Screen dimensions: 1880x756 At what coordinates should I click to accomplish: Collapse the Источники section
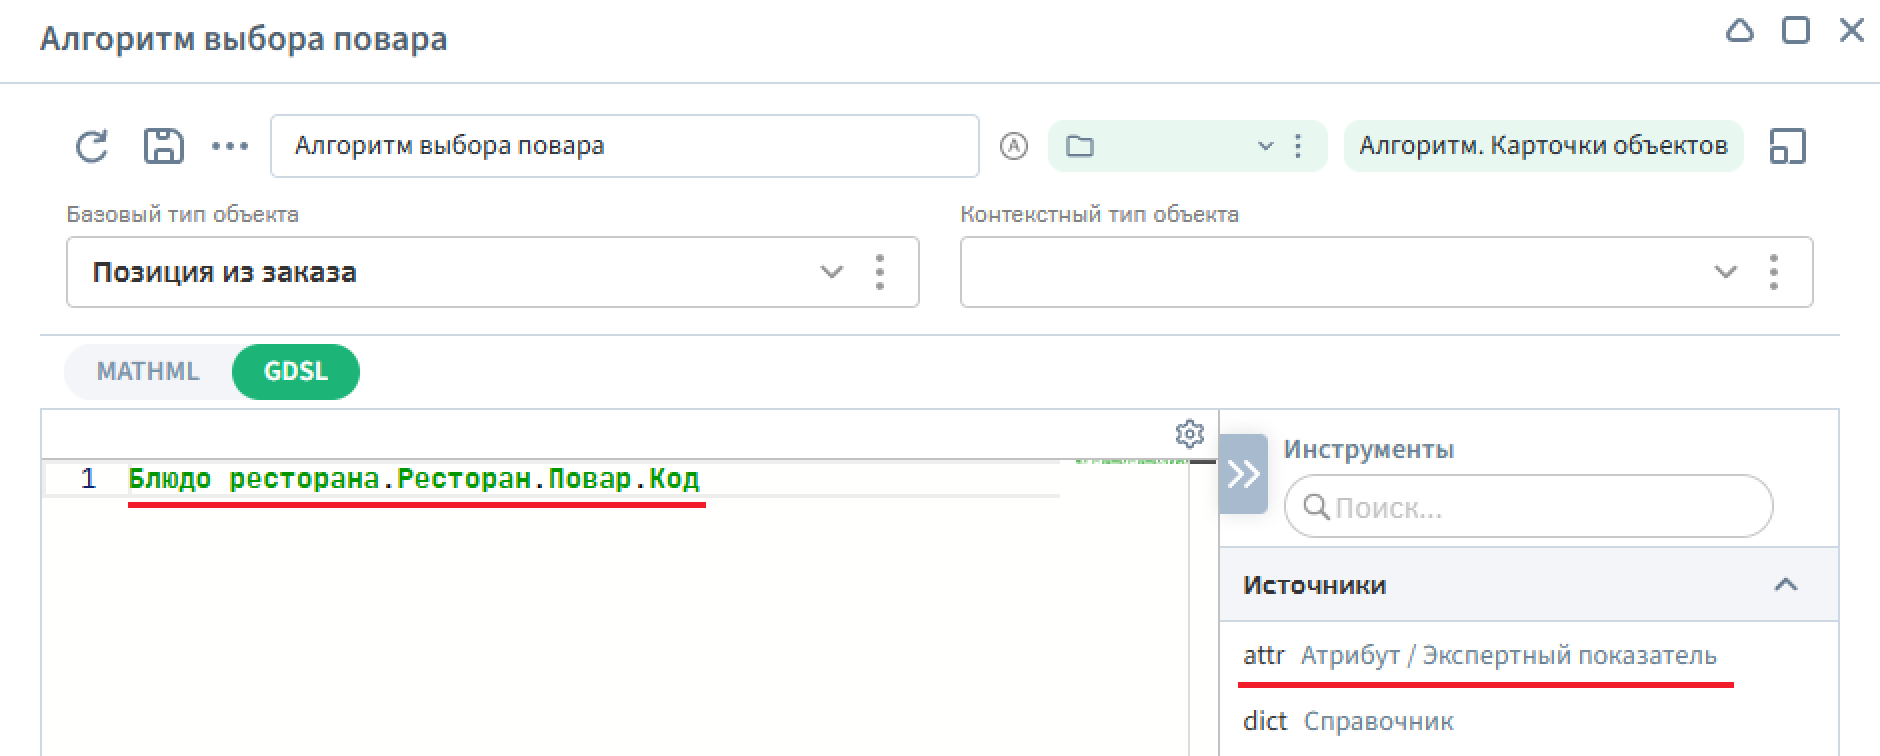(x=1785, y=585)
